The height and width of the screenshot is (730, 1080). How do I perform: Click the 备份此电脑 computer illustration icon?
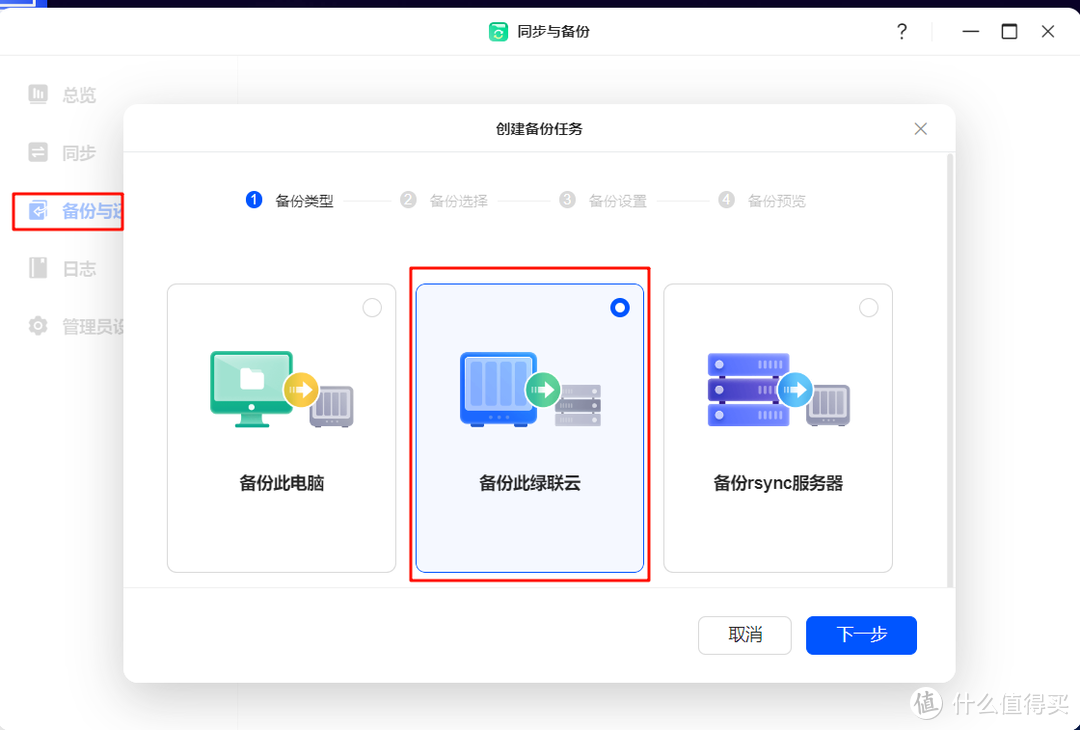[x=281, y=389]
